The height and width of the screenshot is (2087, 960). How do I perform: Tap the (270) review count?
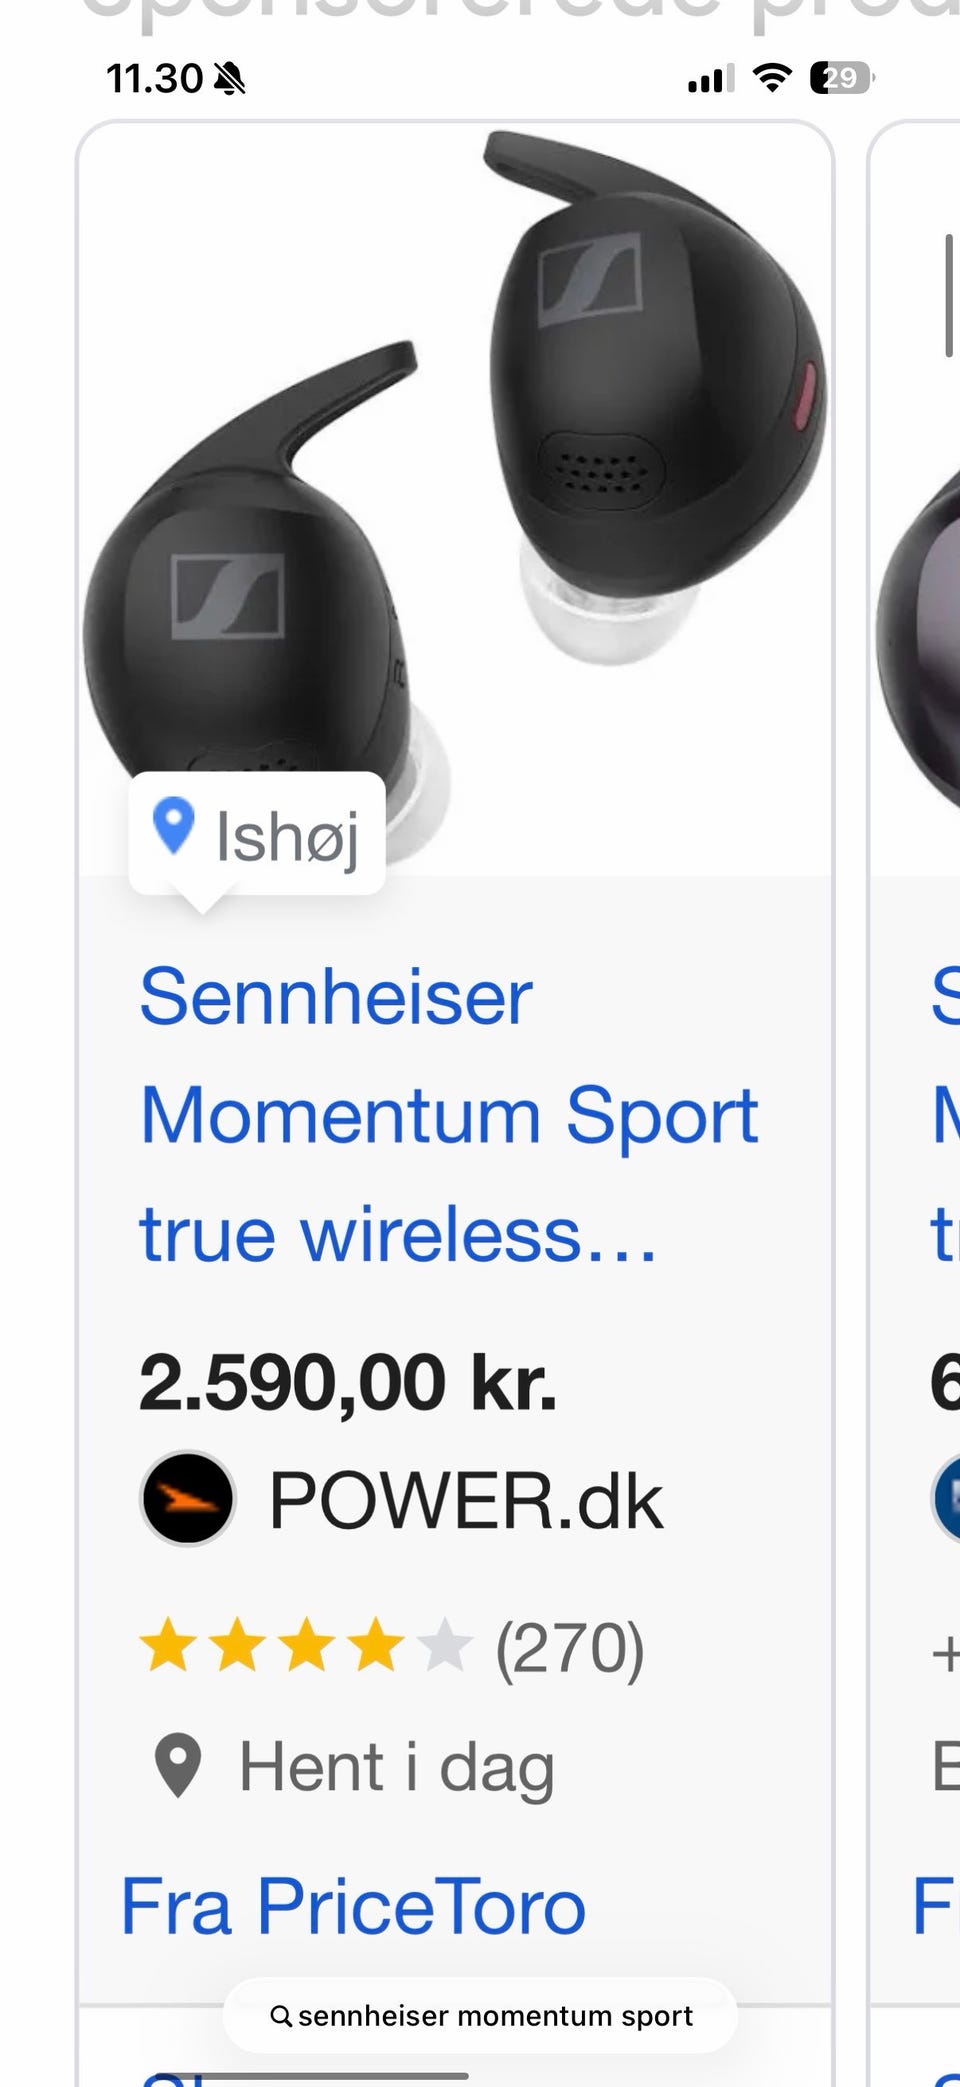570,1649
